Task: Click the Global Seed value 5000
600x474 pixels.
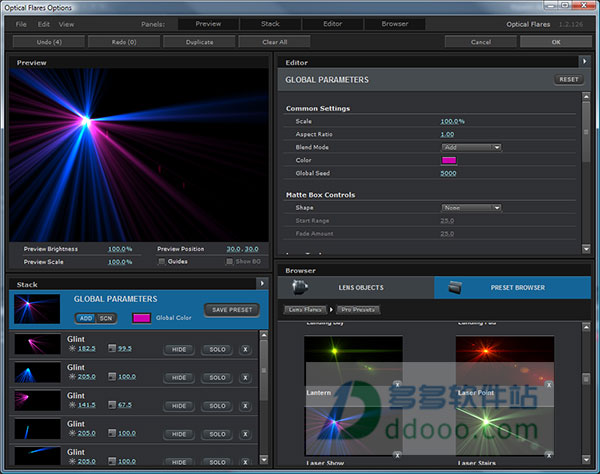Action: click(x=448, y=173)
